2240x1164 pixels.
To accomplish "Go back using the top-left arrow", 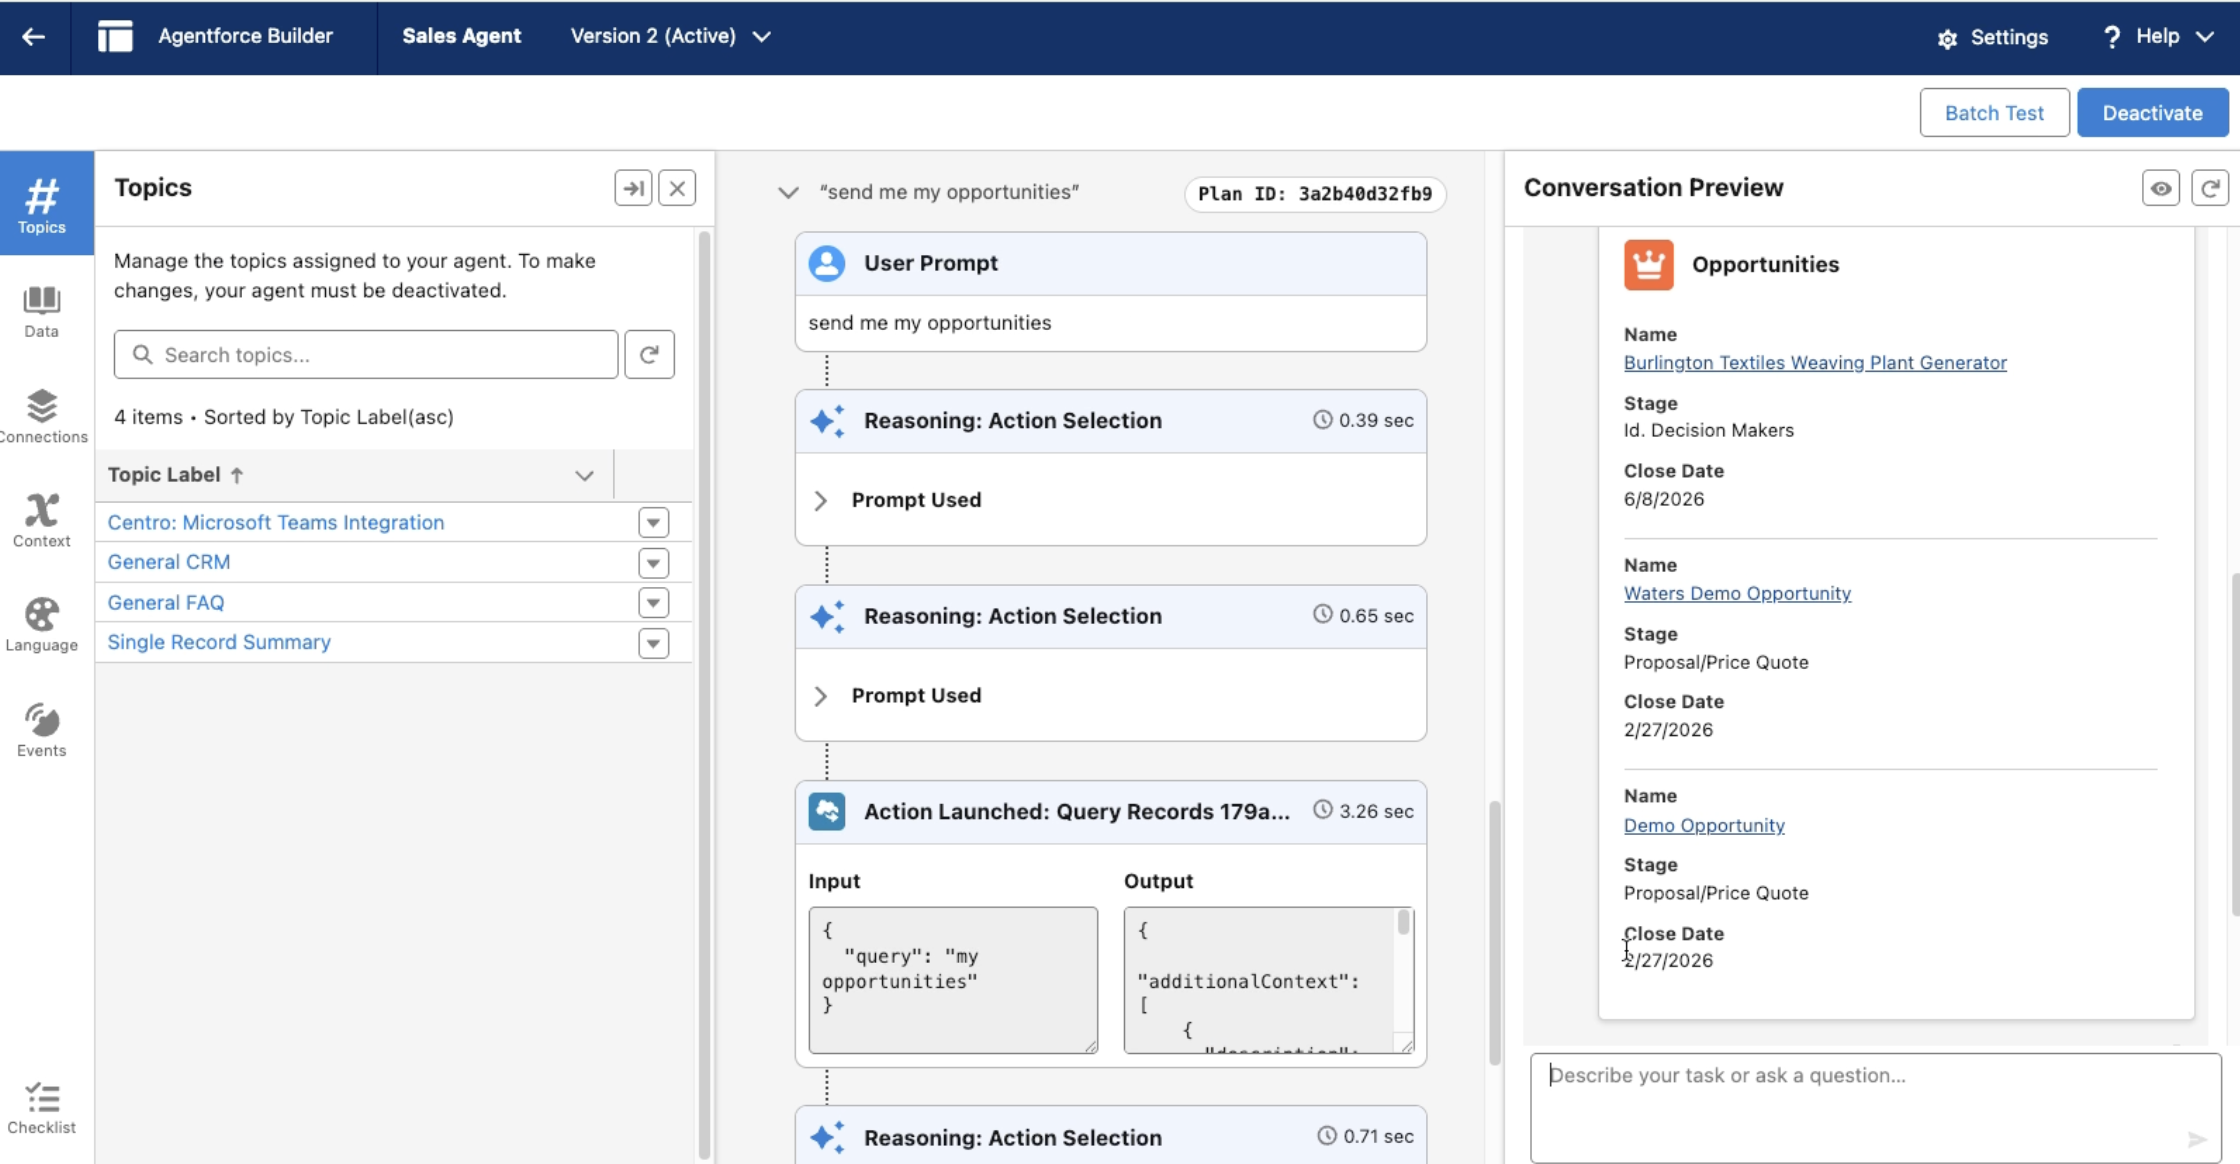I will [34, 37].
